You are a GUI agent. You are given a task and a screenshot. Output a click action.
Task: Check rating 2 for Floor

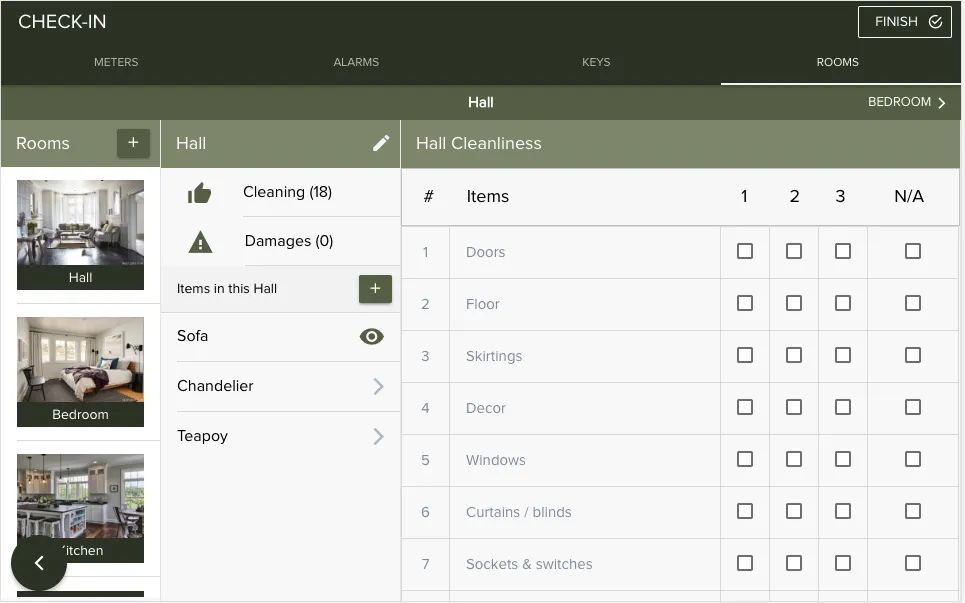pos(794,303)
